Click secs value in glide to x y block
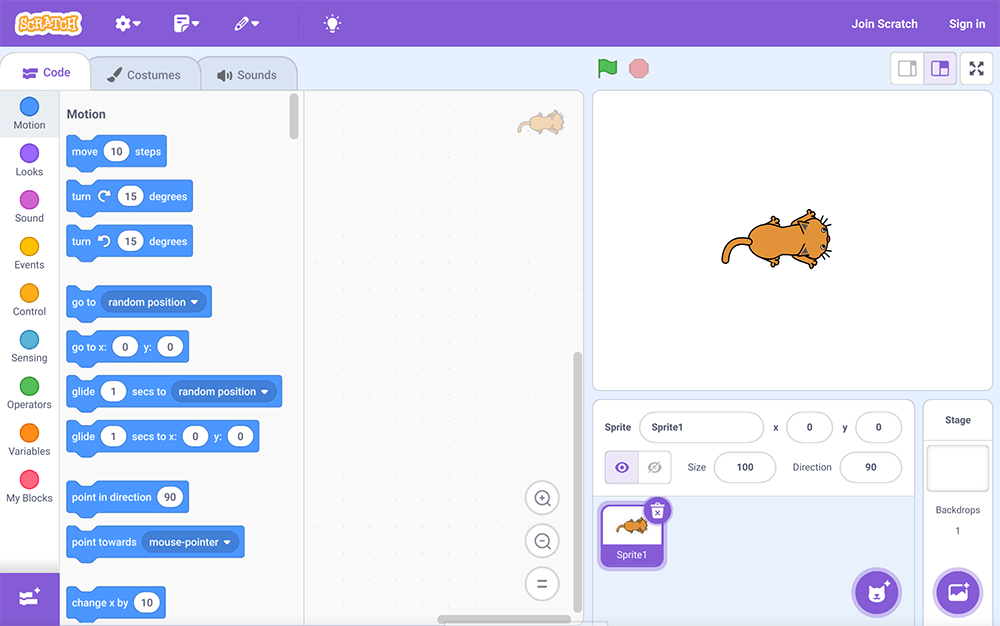This screenshot has width=1000, height=626. coord(113,437)
